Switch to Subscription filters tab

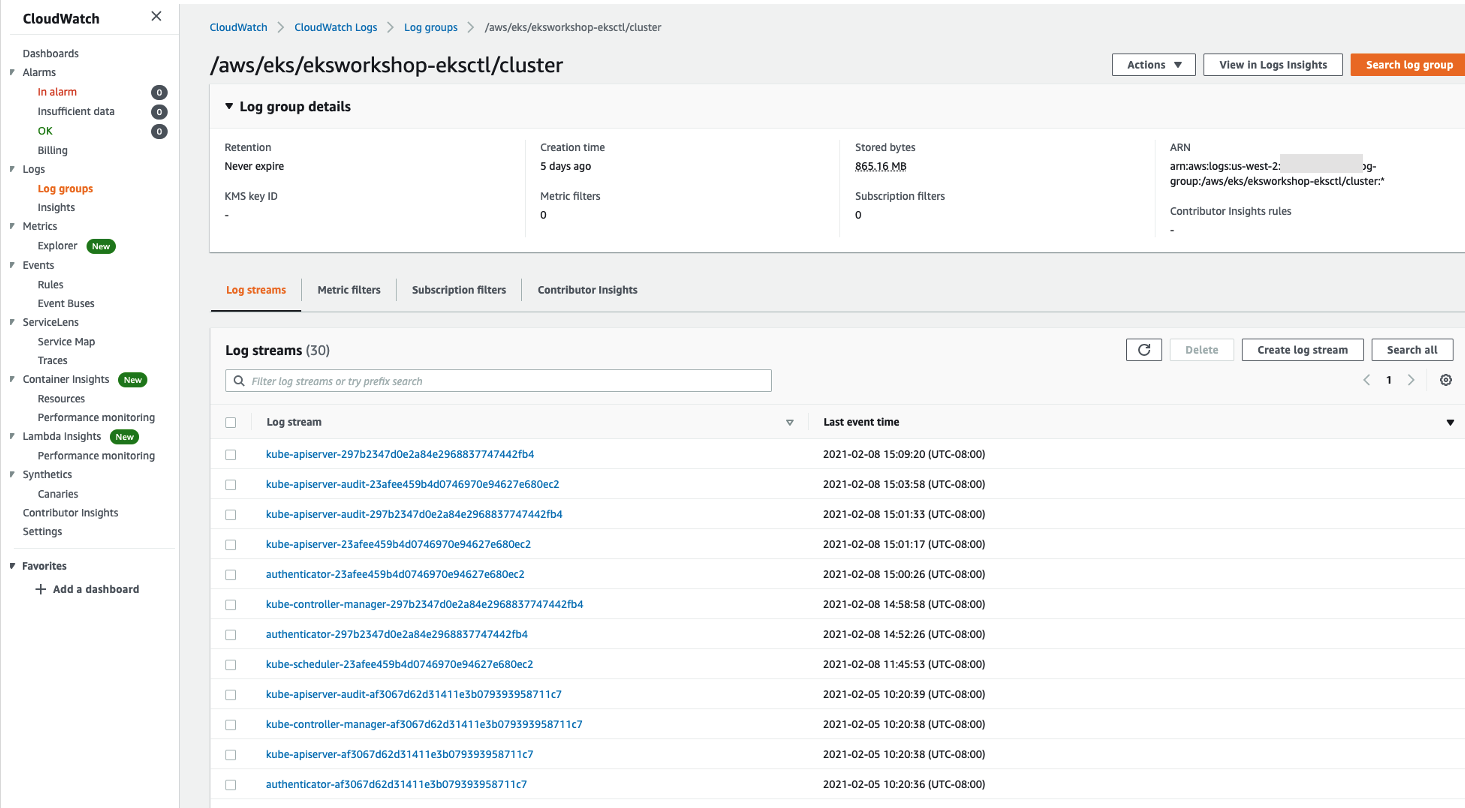pyautogui.click(x=459, y=290)
